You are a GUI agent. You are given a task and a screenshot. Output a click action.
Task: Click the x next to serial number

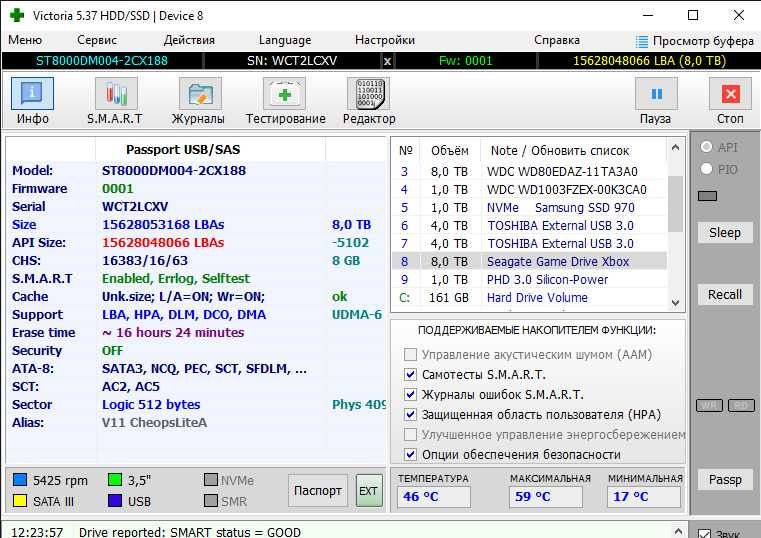(x=387, y=61)
